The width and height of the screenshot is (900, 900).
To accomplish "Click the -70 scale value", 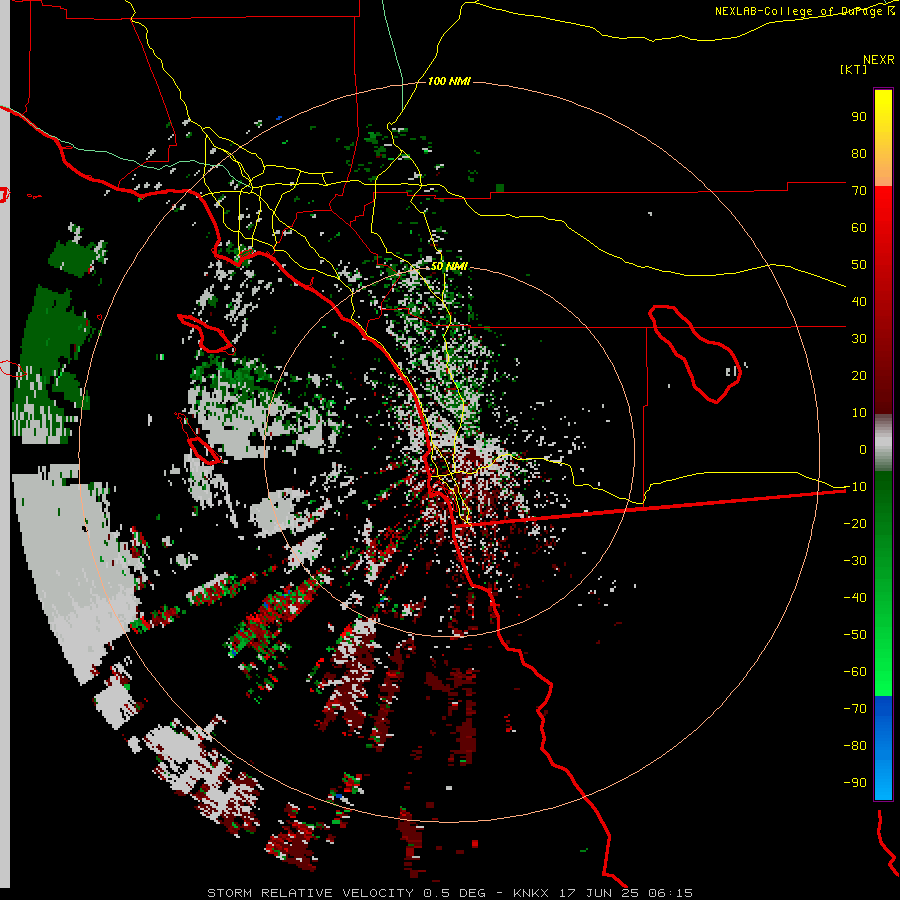I will coord(855,708).
